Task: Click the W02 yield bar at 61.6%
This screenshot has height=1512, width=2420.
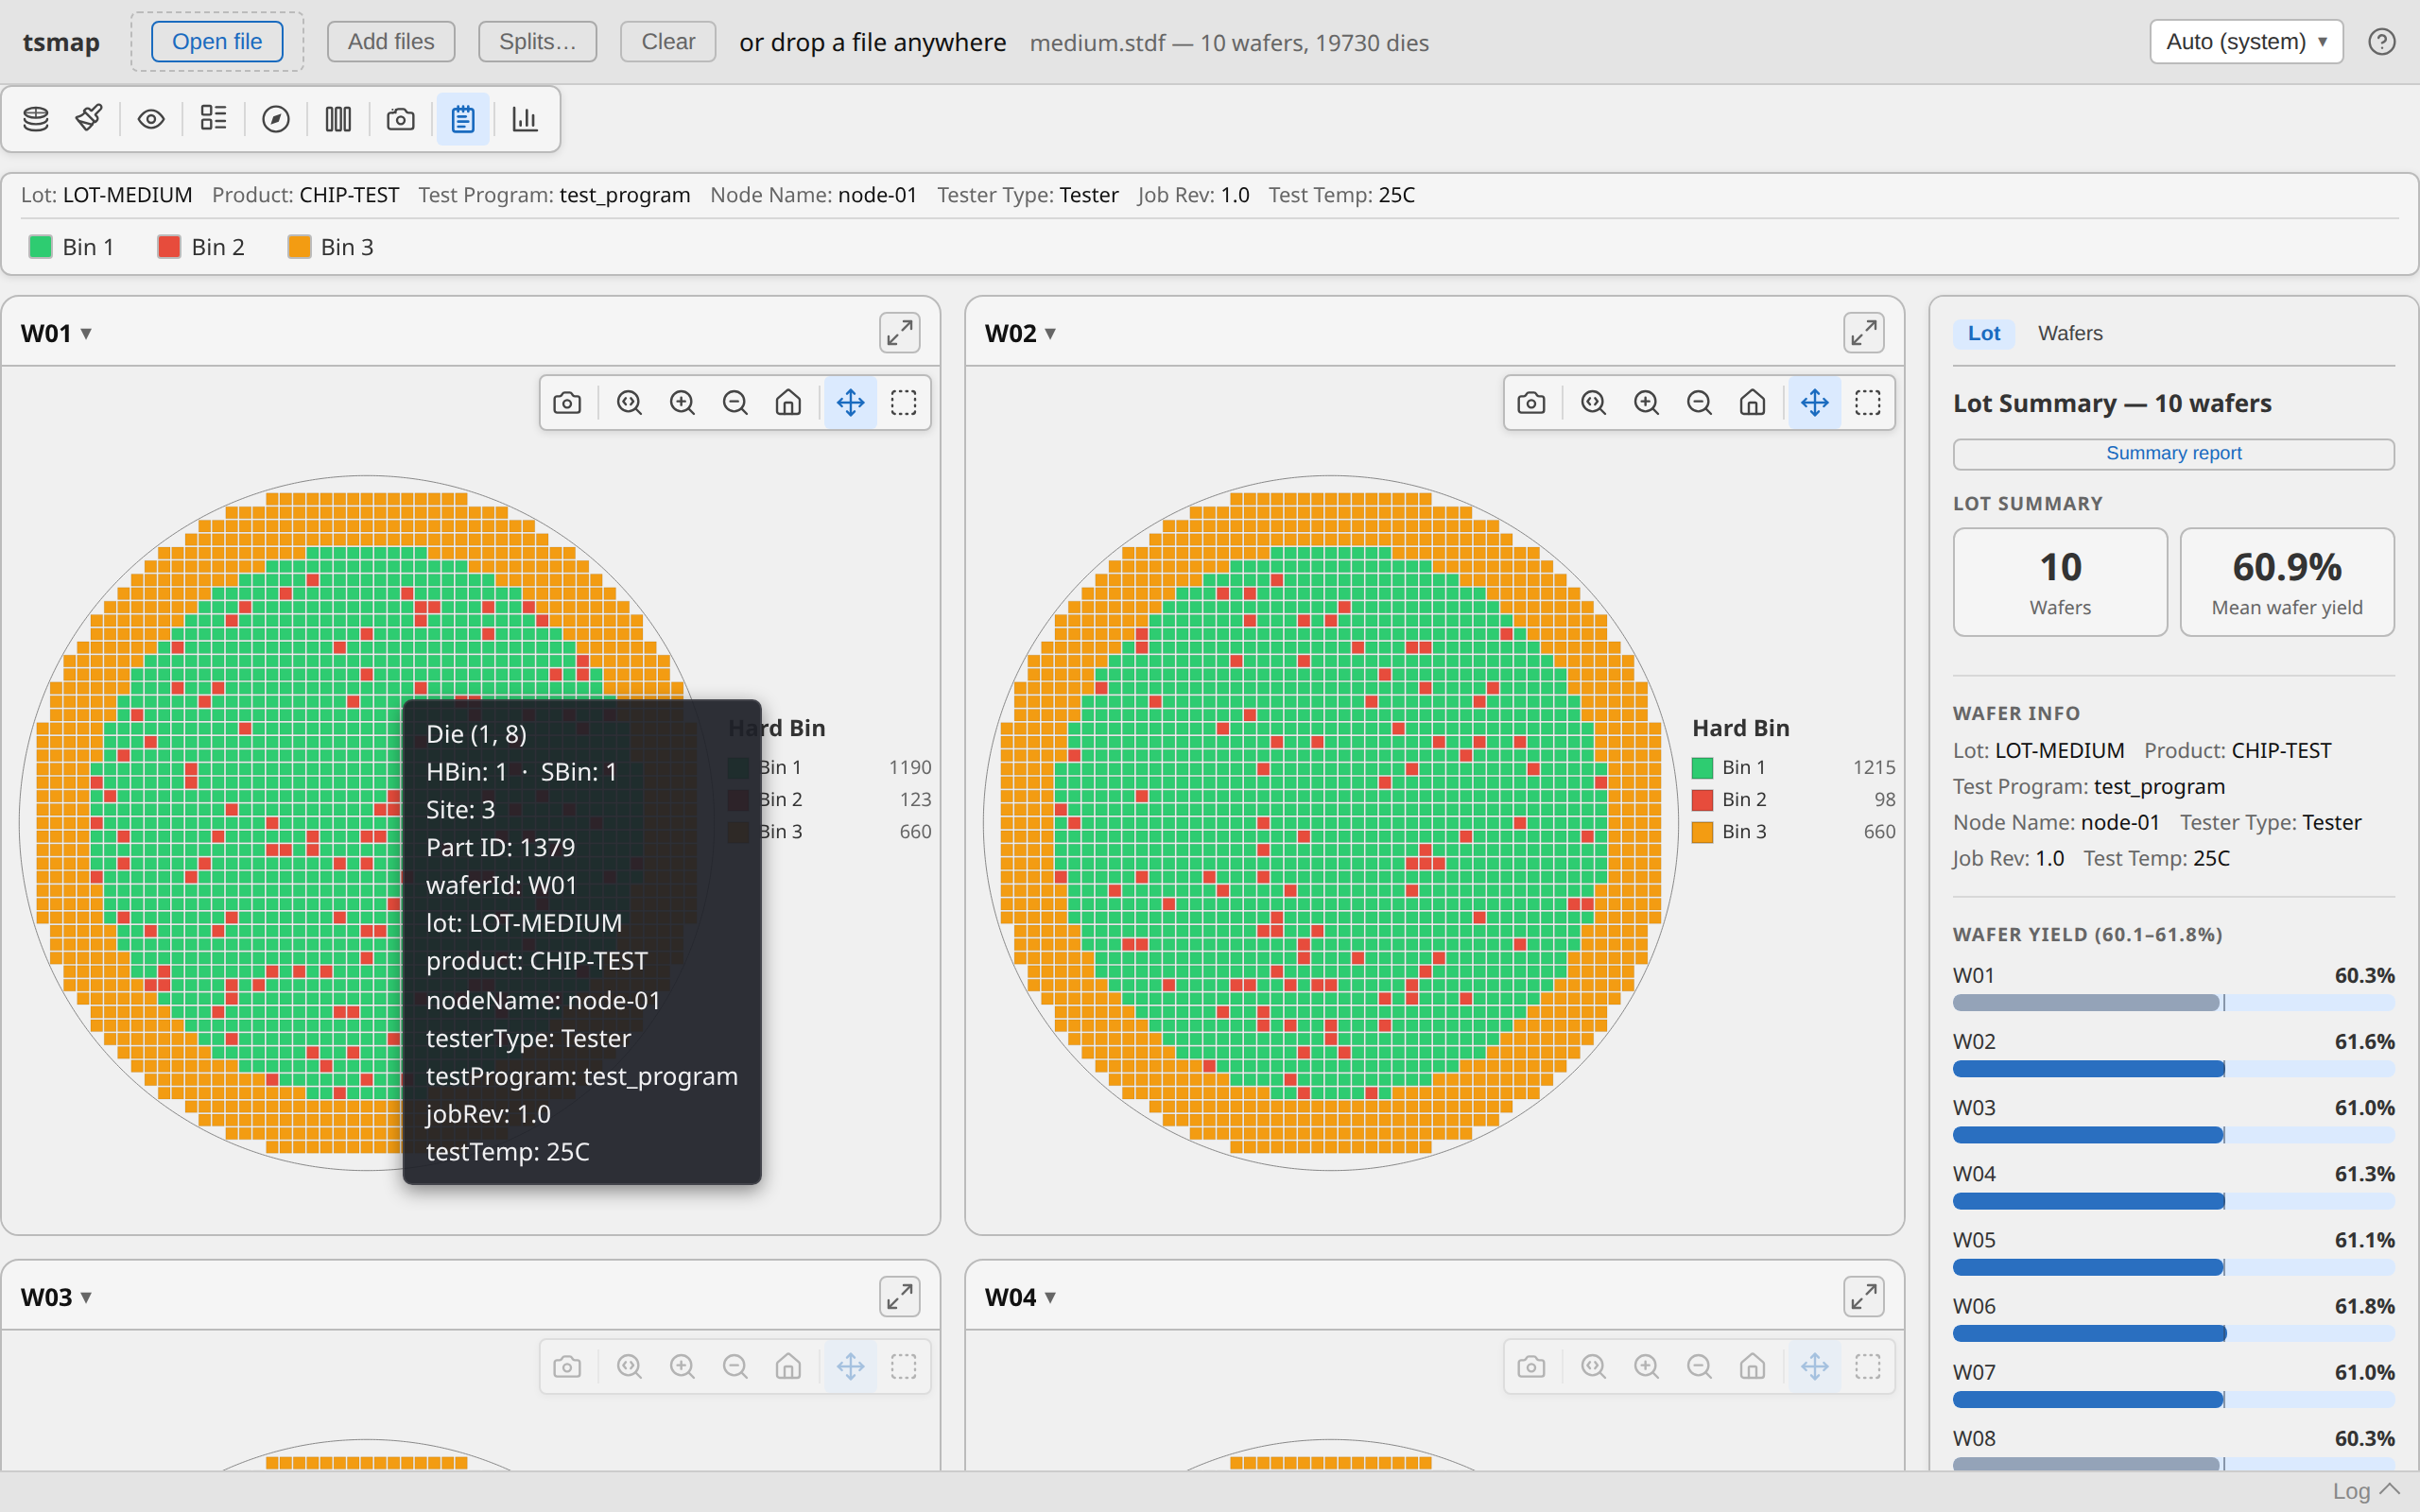Action: click(x=2173, y=1069)
